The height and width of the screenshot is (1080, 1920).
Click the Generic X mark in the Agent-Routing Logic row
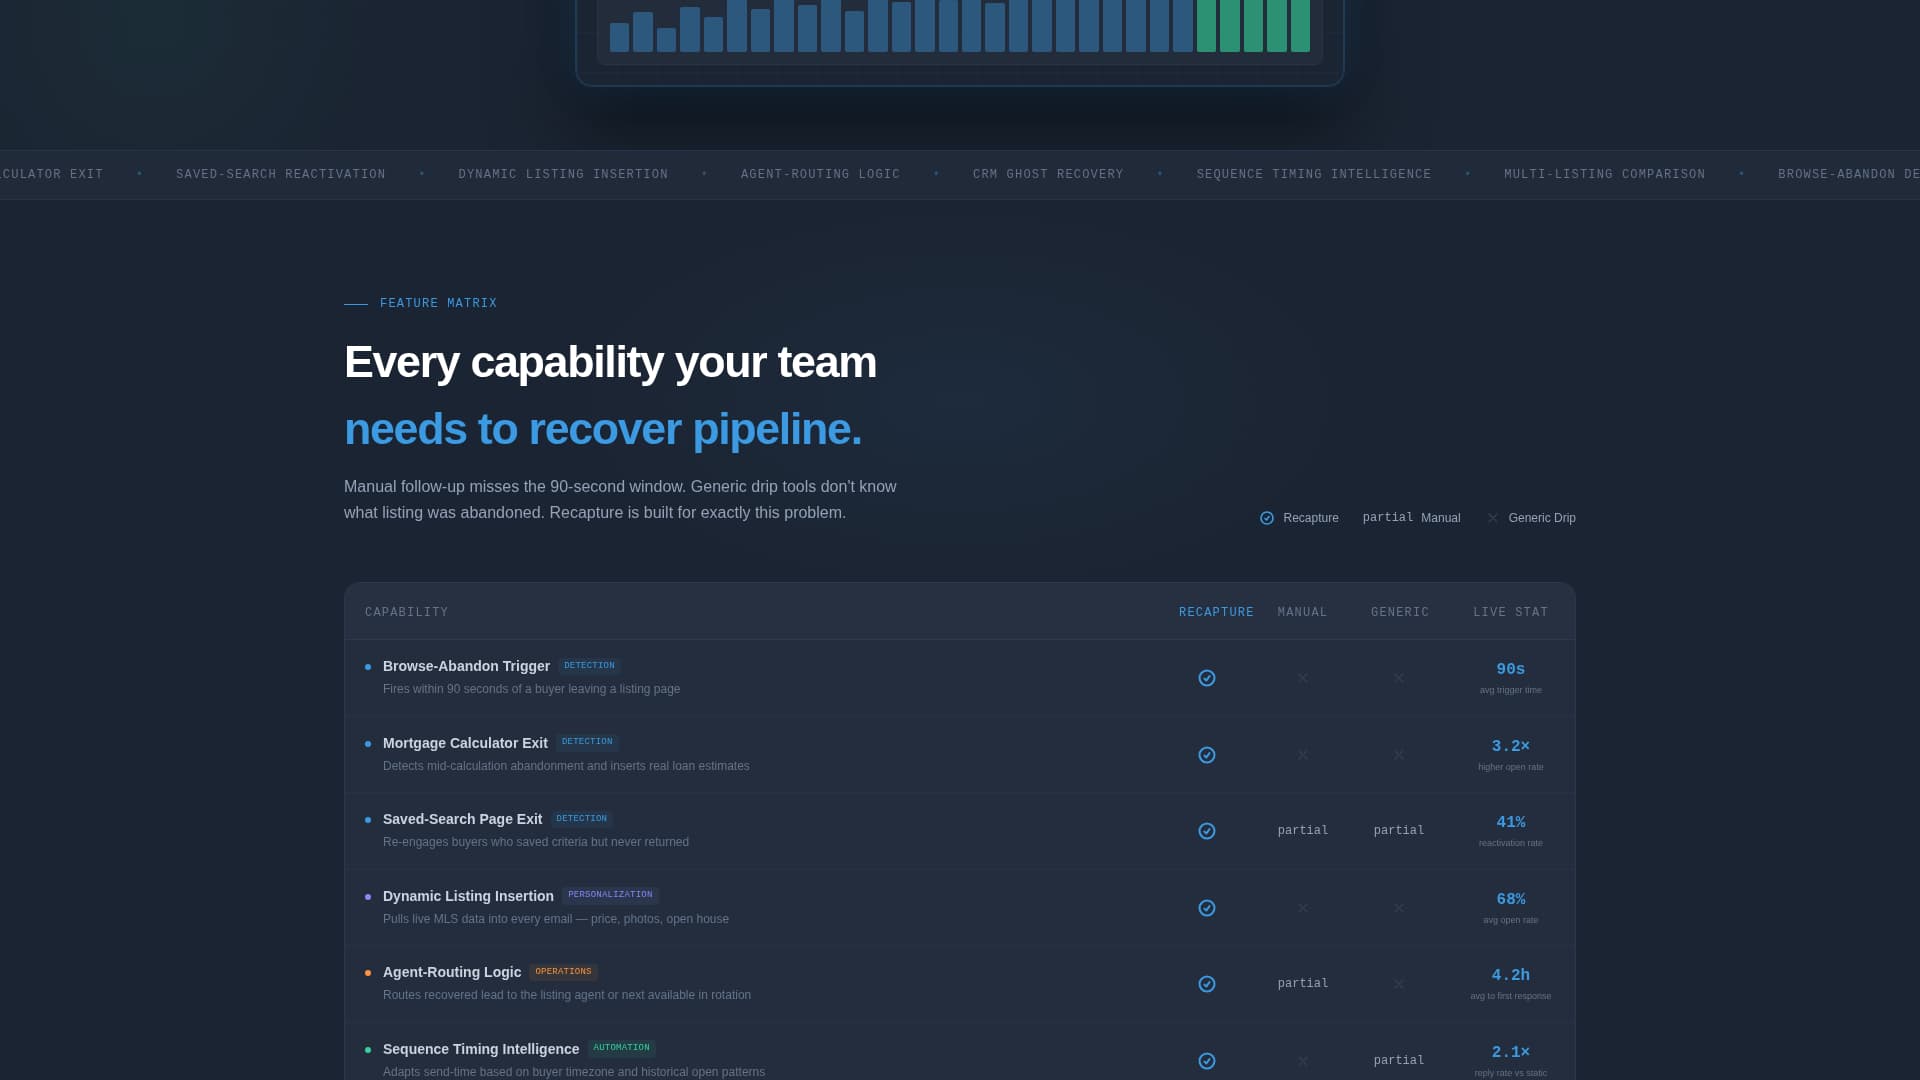coord(1399,984)
